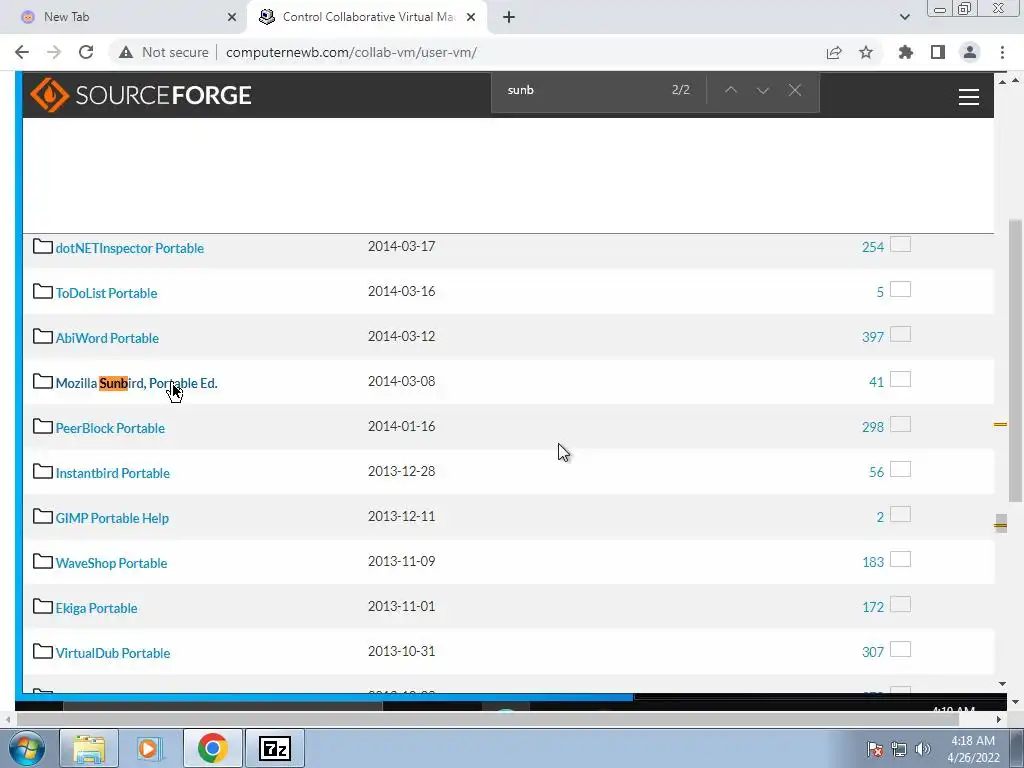This screenshot has height=768, width=1024.
Task: Open VirtualDub Portable folder
Action: [112, 654]
